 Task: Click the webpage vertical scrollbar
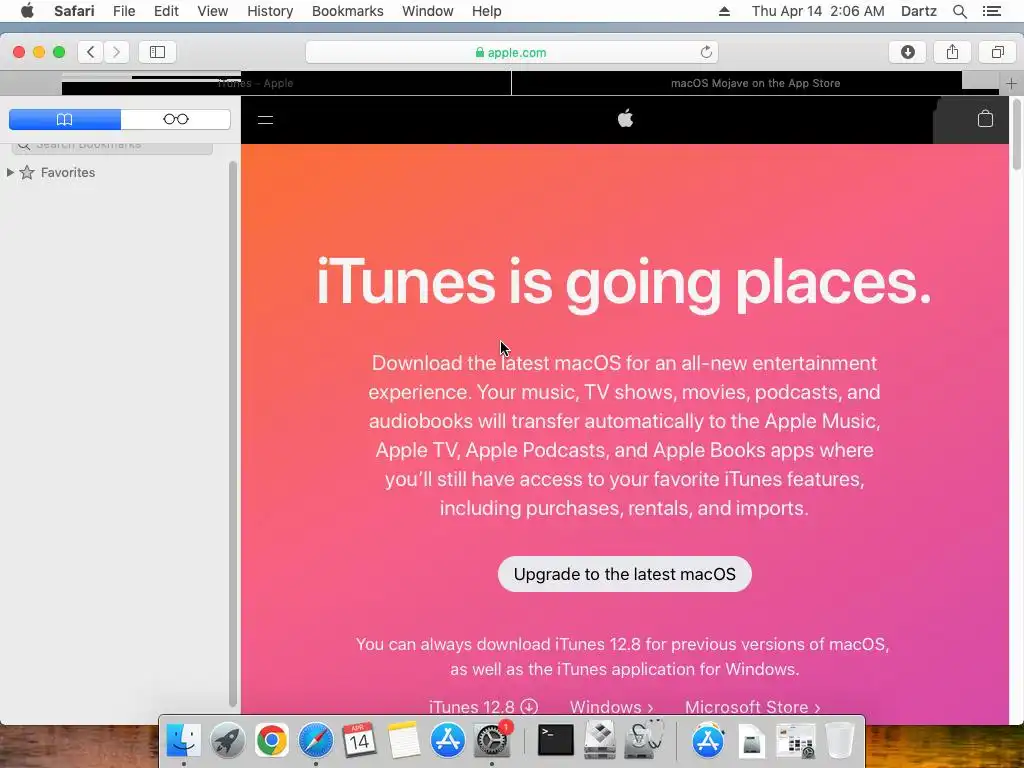pos(1016,135)
